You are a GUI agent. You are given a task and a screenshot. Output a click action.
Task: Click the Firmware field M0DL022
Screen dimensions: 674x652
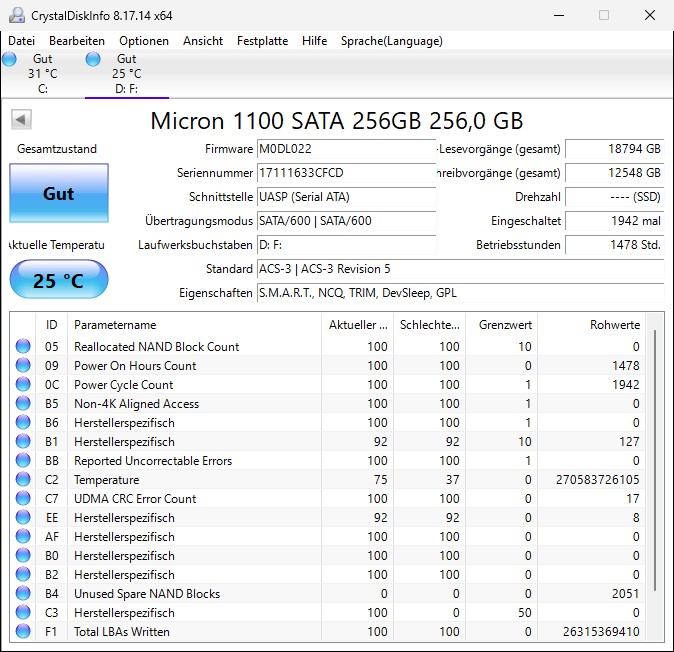(346, 149)
